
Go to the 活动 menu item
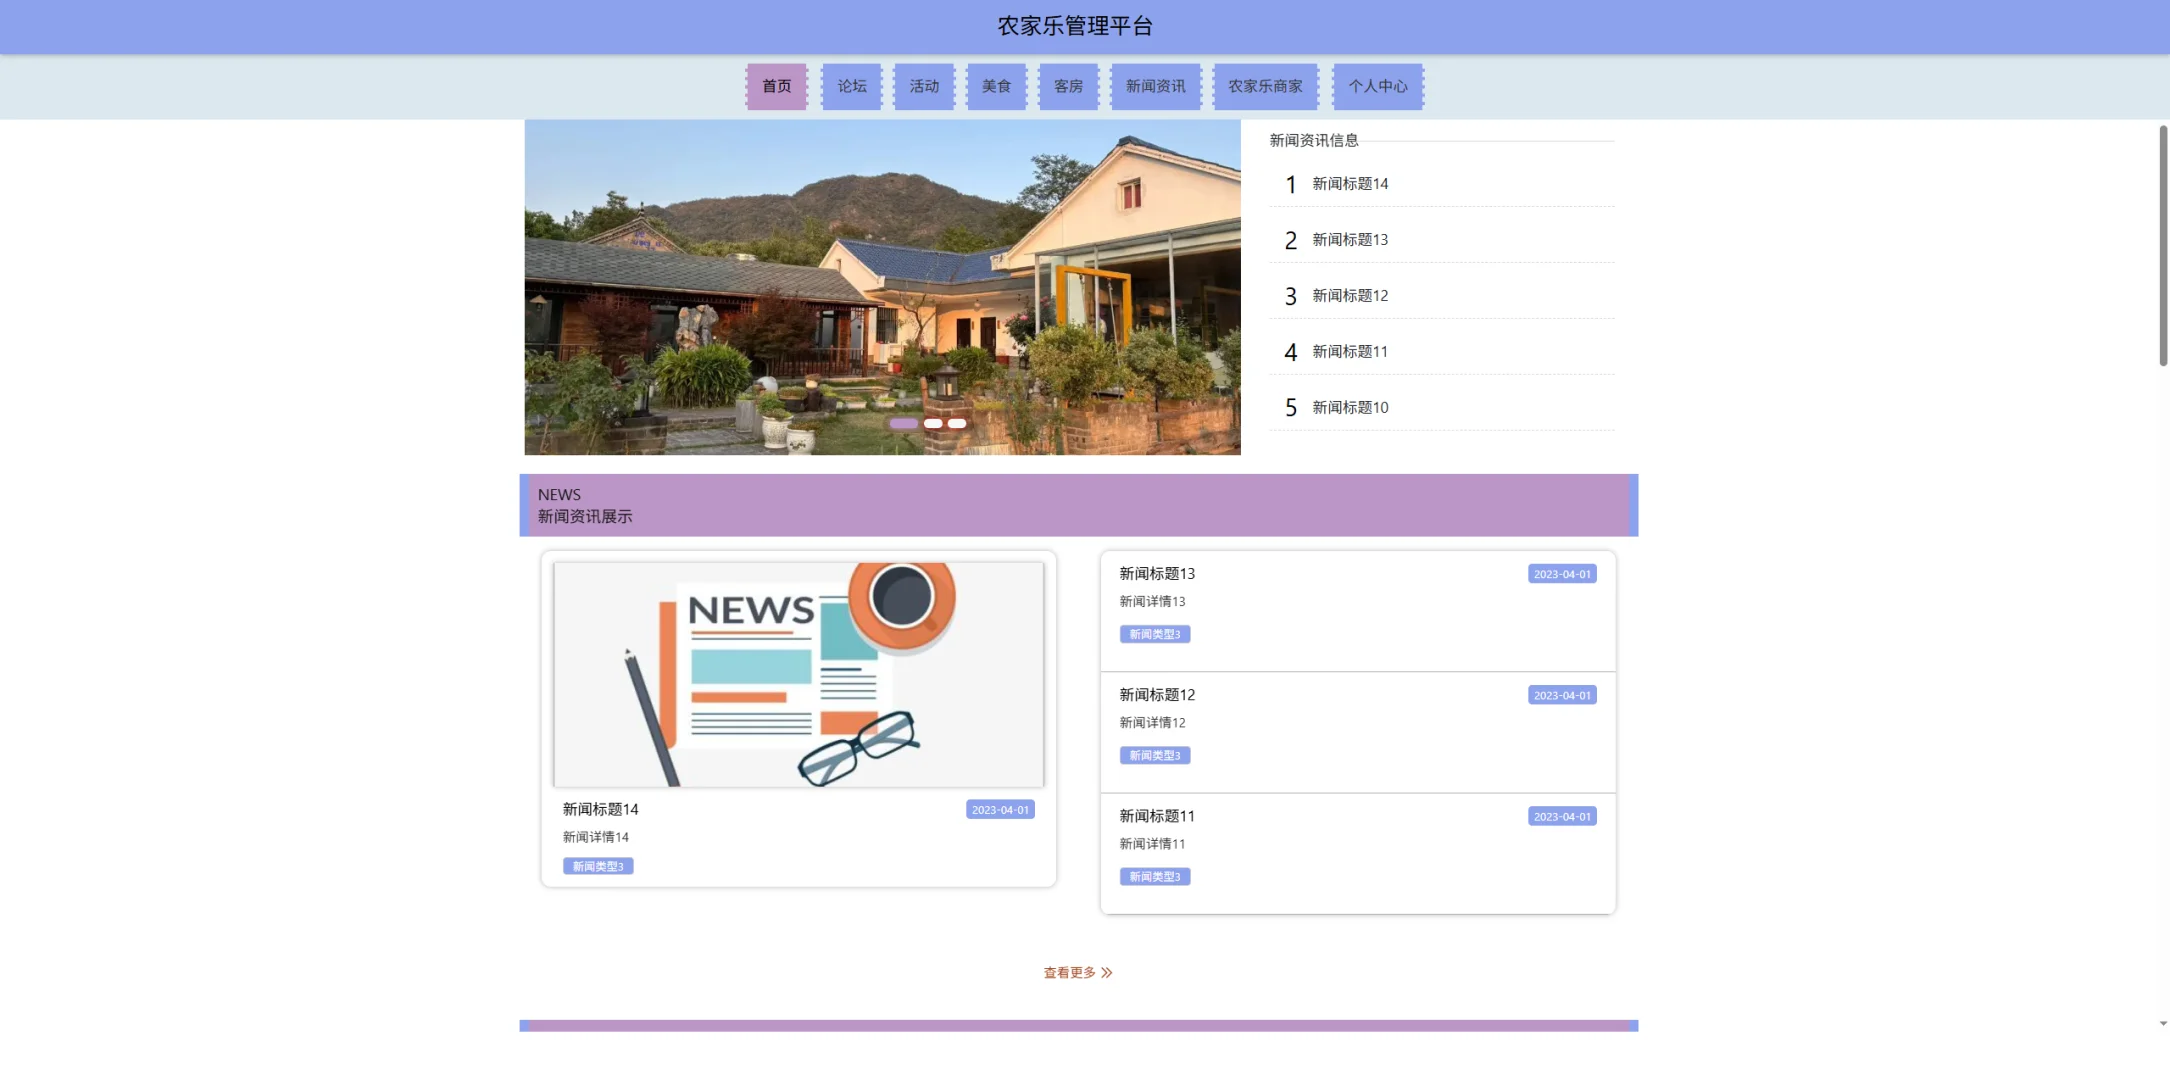(923, 86)
